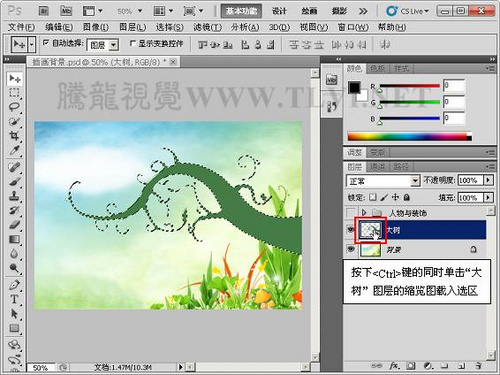
Task: Add a layer mask button
Action: tap(411, 366)
